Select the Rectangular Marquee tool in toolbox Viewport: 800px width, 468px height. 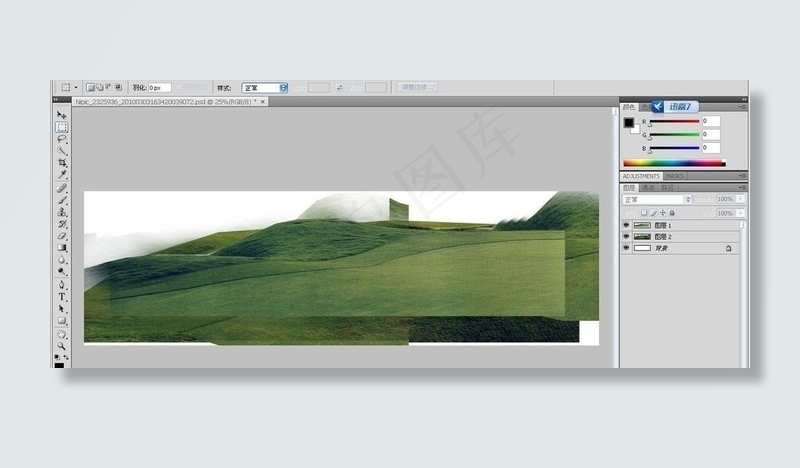(x=62, y=127)
